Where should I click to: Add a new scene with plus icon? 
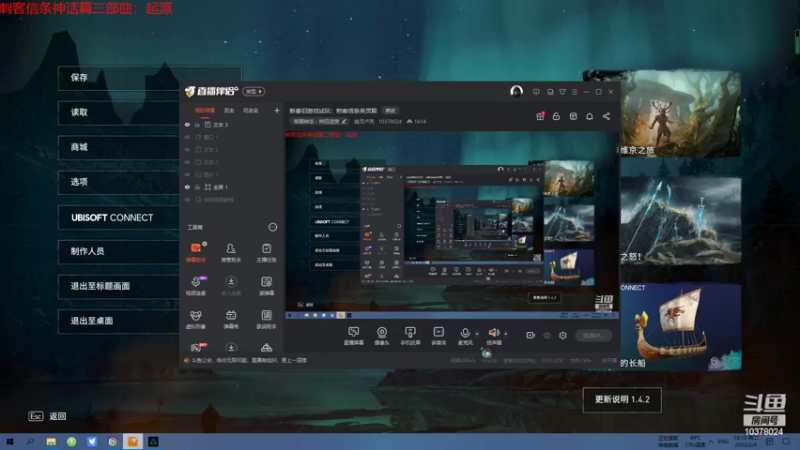pyautogui.click(x=277, y=110)
